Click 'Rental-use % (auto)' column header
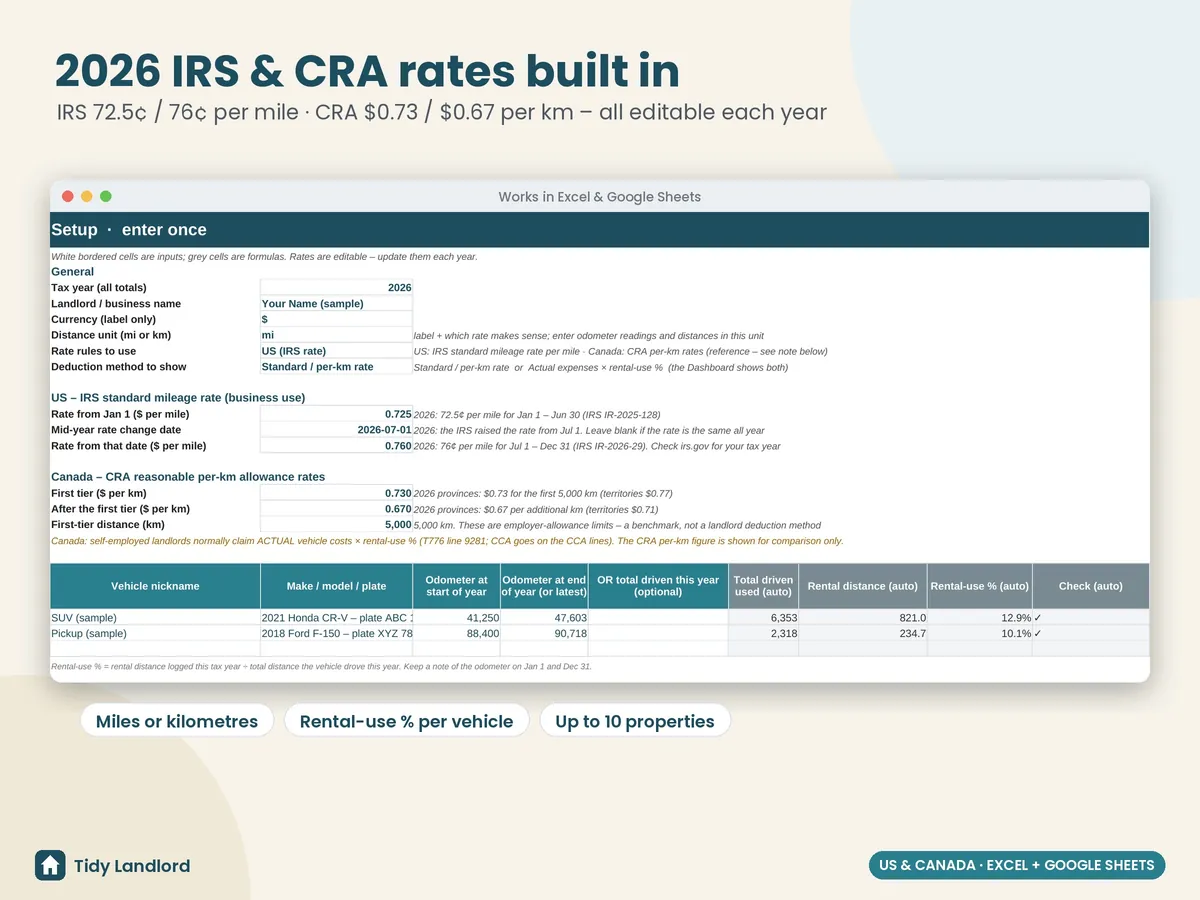Viewport: 1200px width, 900px height. (x=979, y=586)
